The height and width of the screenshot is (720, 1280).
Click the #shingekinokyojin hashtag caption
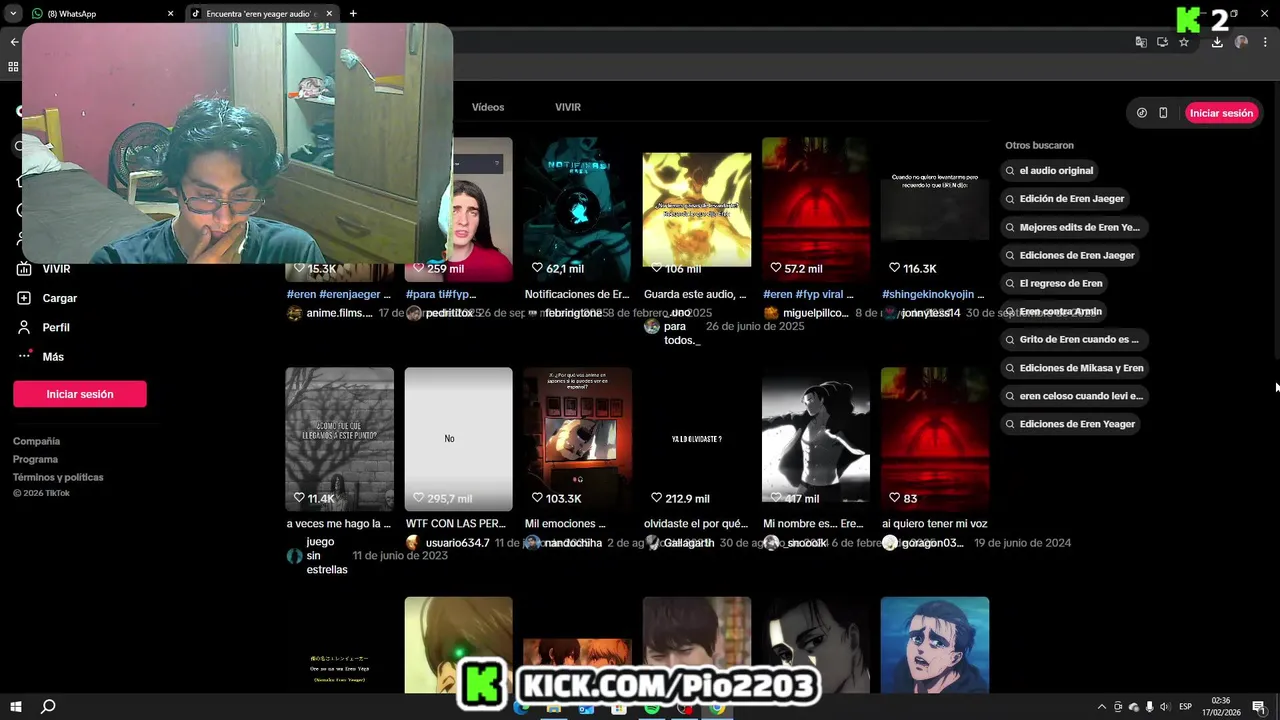[933, 295]
